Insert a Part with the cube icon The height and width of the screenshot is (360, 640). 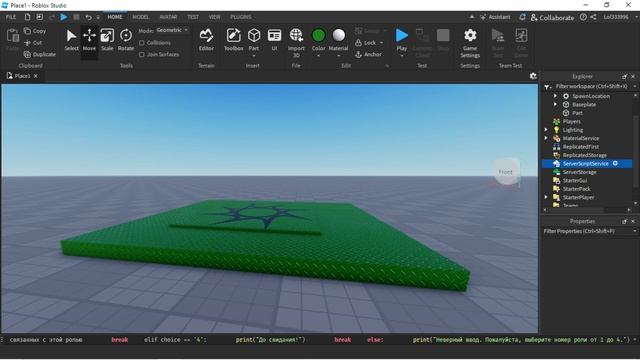254,36
